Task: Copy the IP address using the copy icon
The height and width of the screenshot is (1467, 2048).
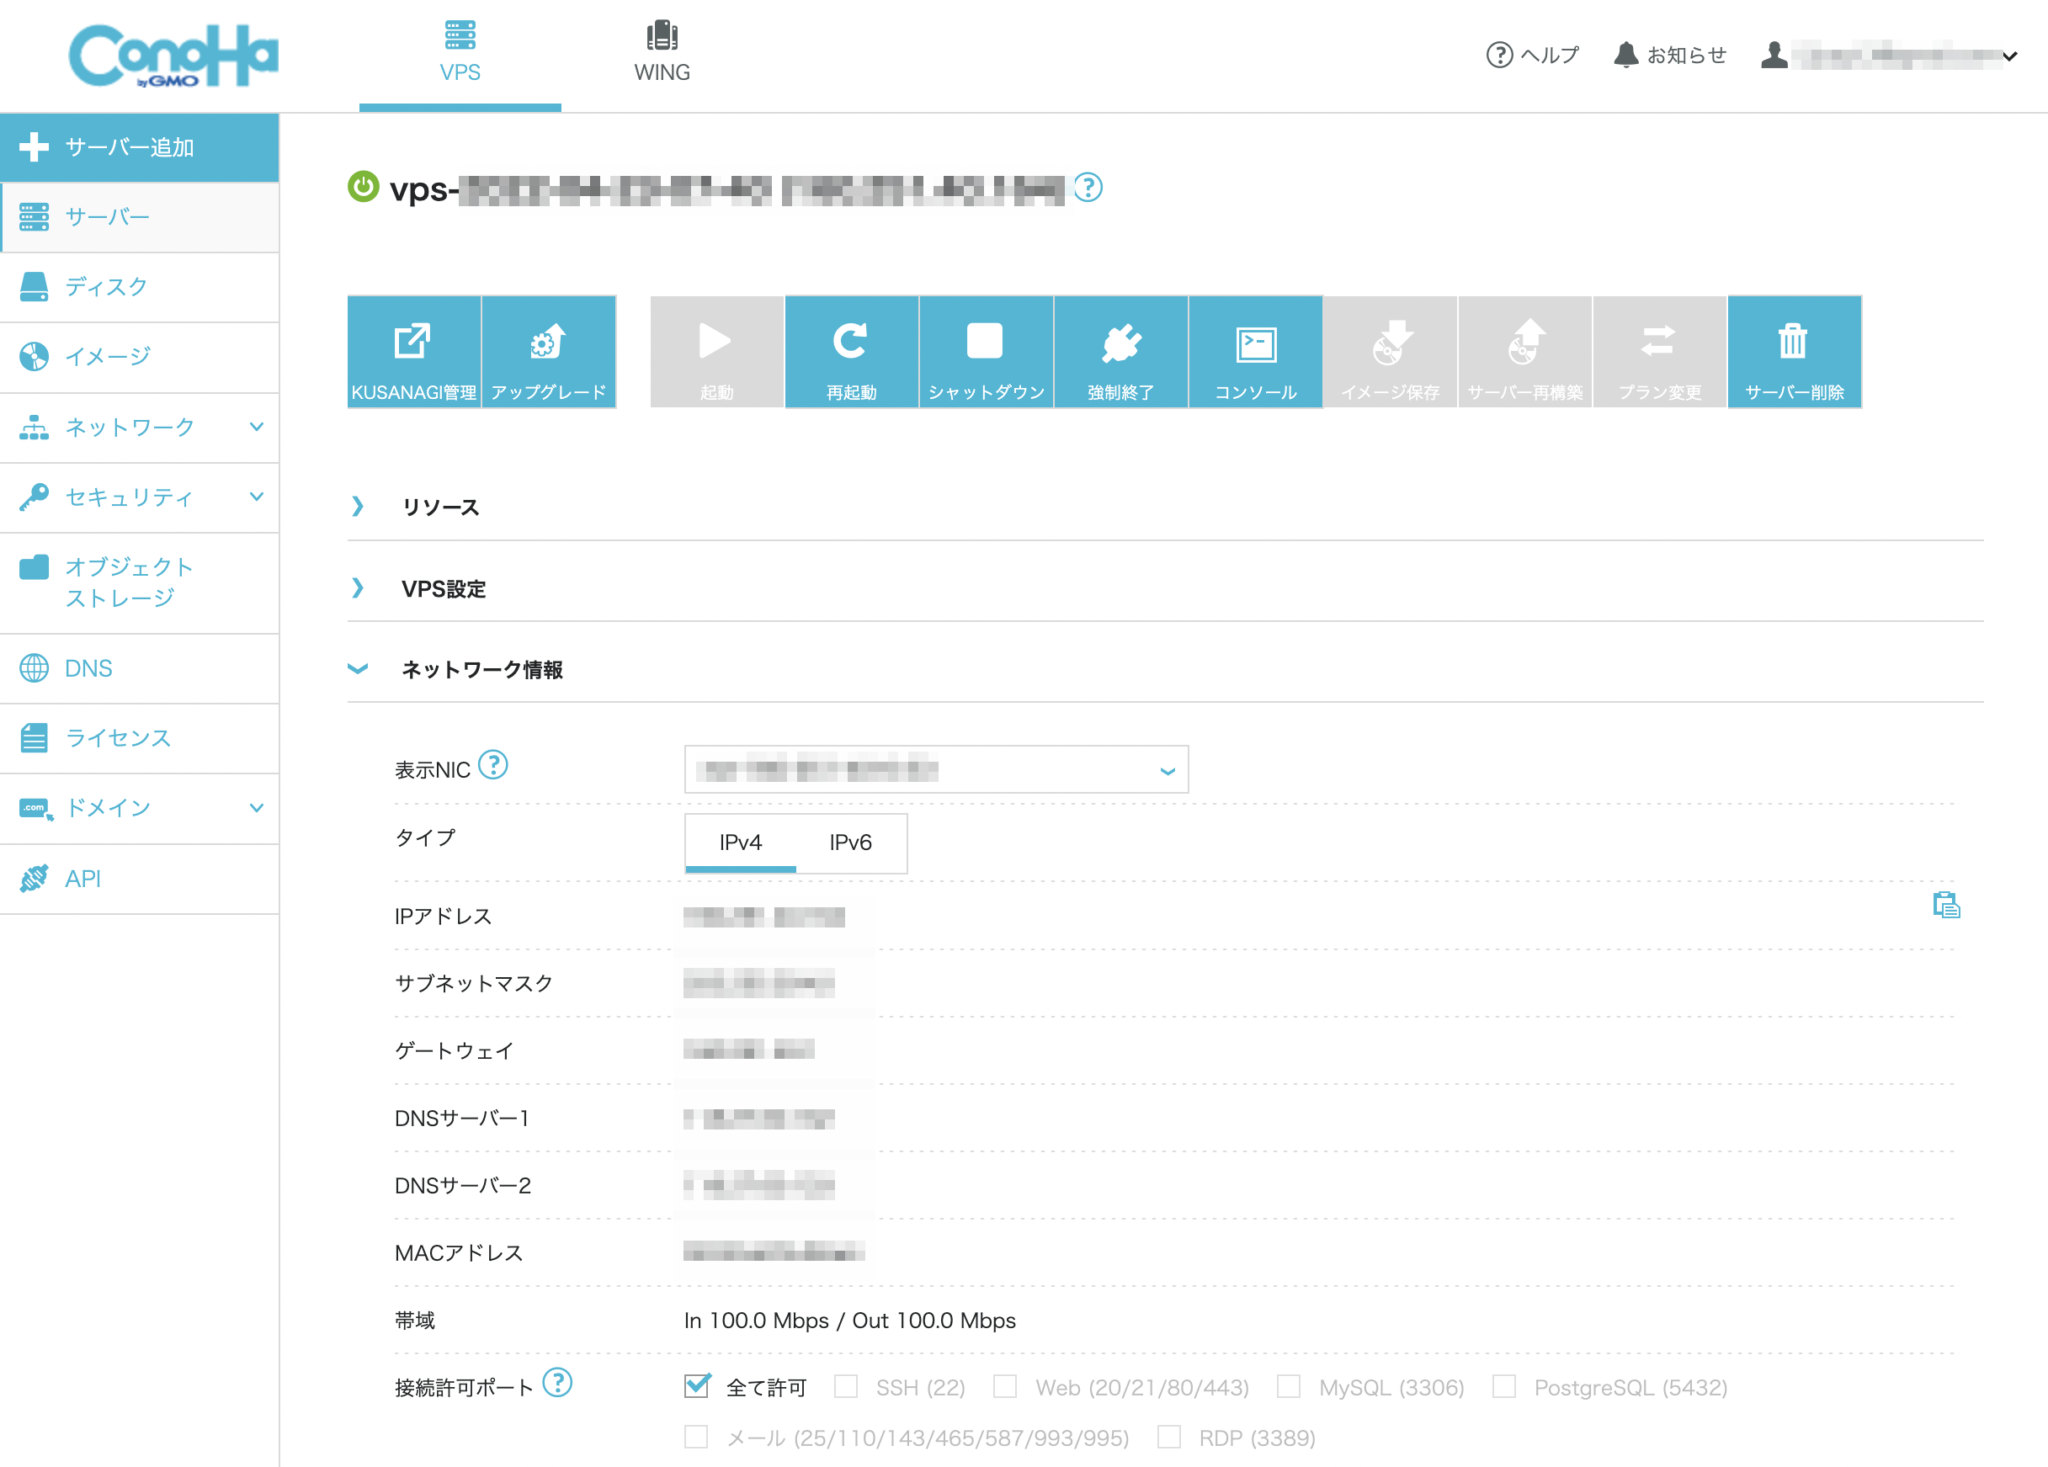Action: (x=1946, y=905)
